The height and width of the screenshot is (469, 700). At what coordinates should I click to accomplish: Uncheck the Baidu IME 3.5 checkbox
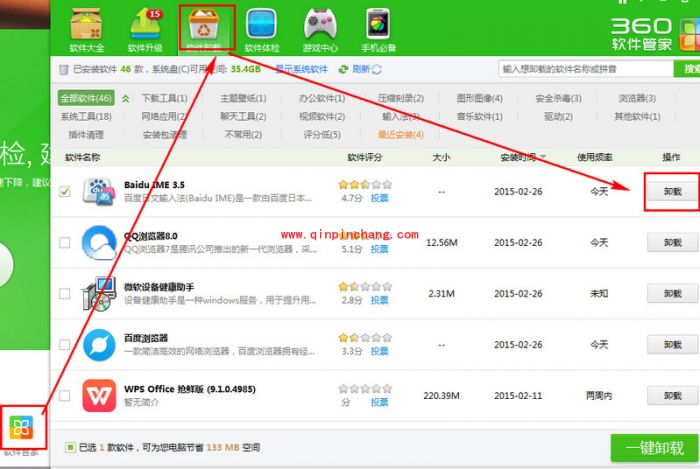pos(65,192)
